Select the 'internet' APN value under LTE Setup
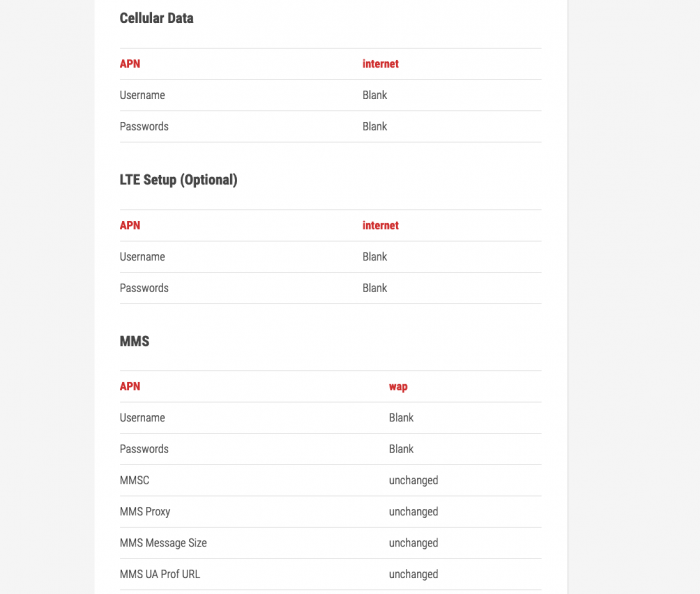The height and width of the screenshot is (594, 700). [380, 226]
